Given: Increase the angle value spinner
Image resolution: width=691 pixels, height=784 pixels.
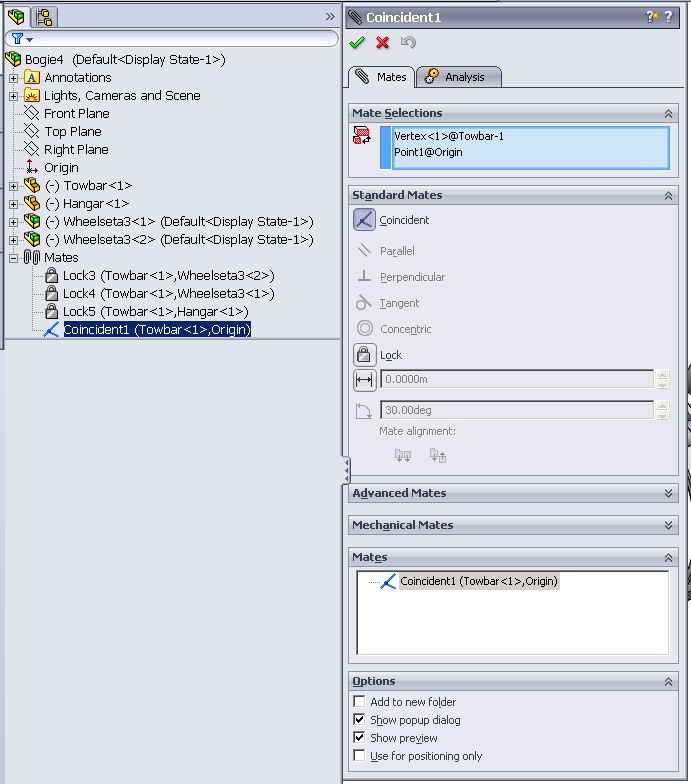Looking at the screenshot, I should coord(662,406).
